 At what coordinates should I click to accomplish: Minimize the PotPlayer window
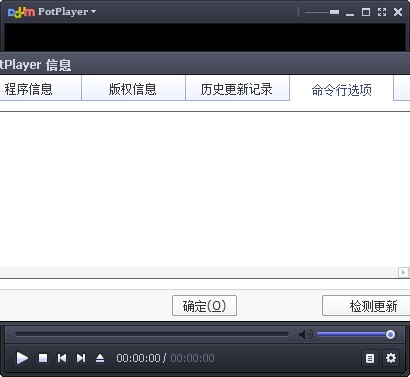click(x=350, y=13)
